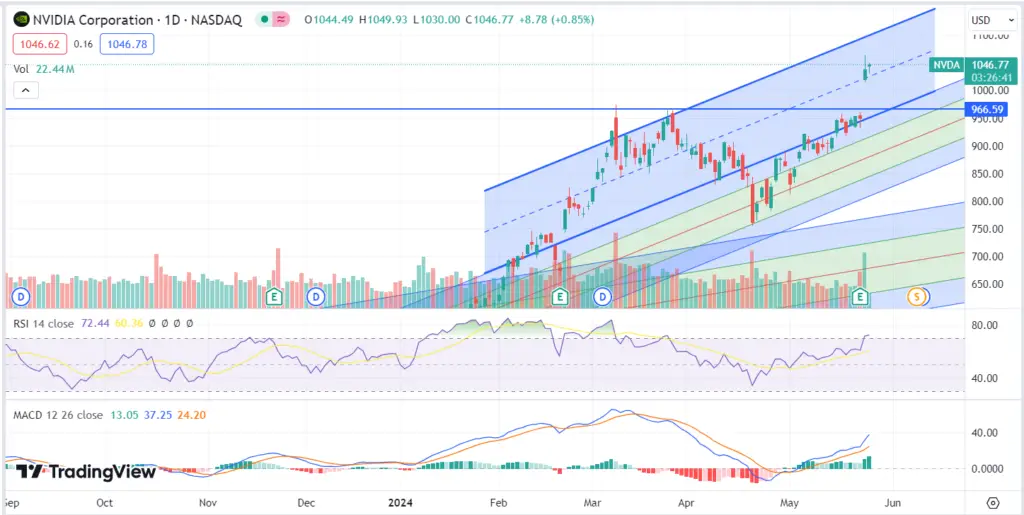Click MACD histogram value 13.05
This screenshot has height=515, width=1024.
pyautogui.click(x=123, y=414)
